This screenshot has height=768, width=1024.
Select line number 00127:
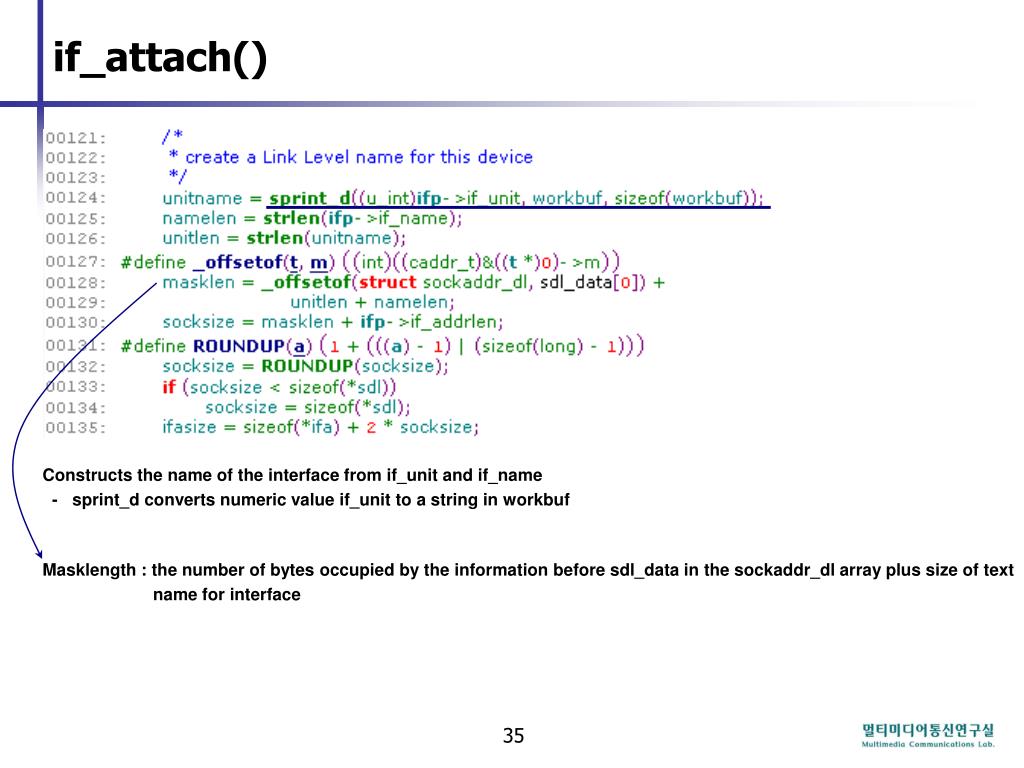click(76, 262)
